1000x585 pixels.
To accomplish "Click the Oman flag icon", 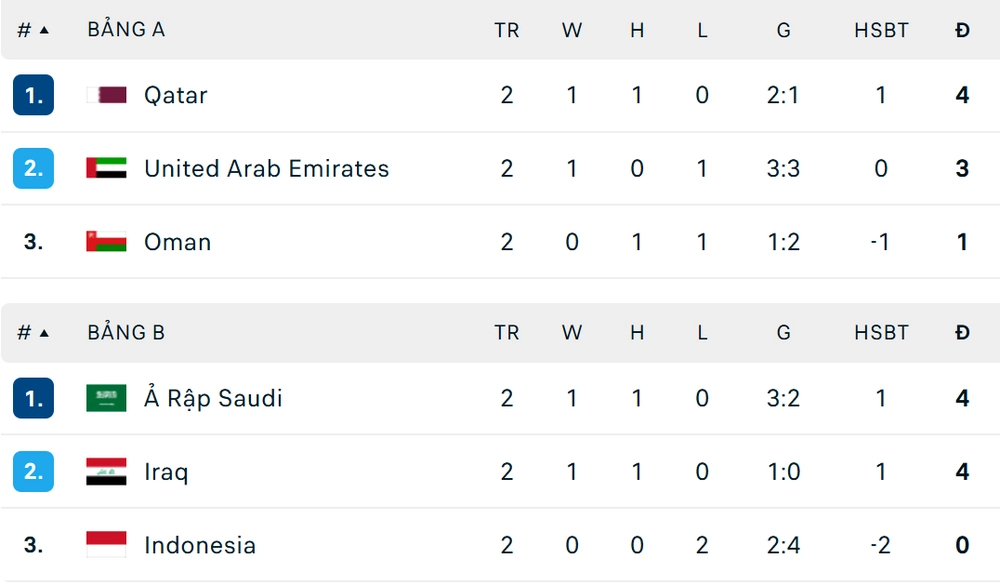I will pos(106,241).
